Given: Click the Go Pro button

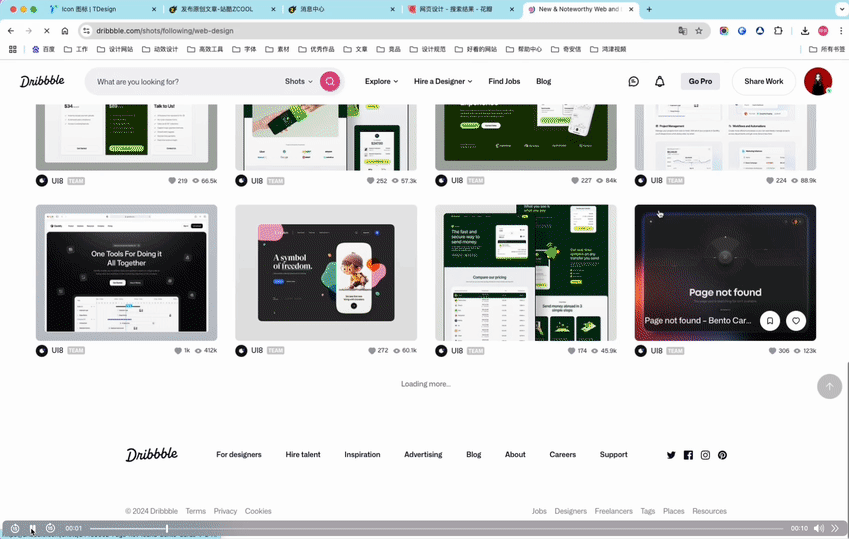Looking at the screenshot, I should tap(700, 81).
